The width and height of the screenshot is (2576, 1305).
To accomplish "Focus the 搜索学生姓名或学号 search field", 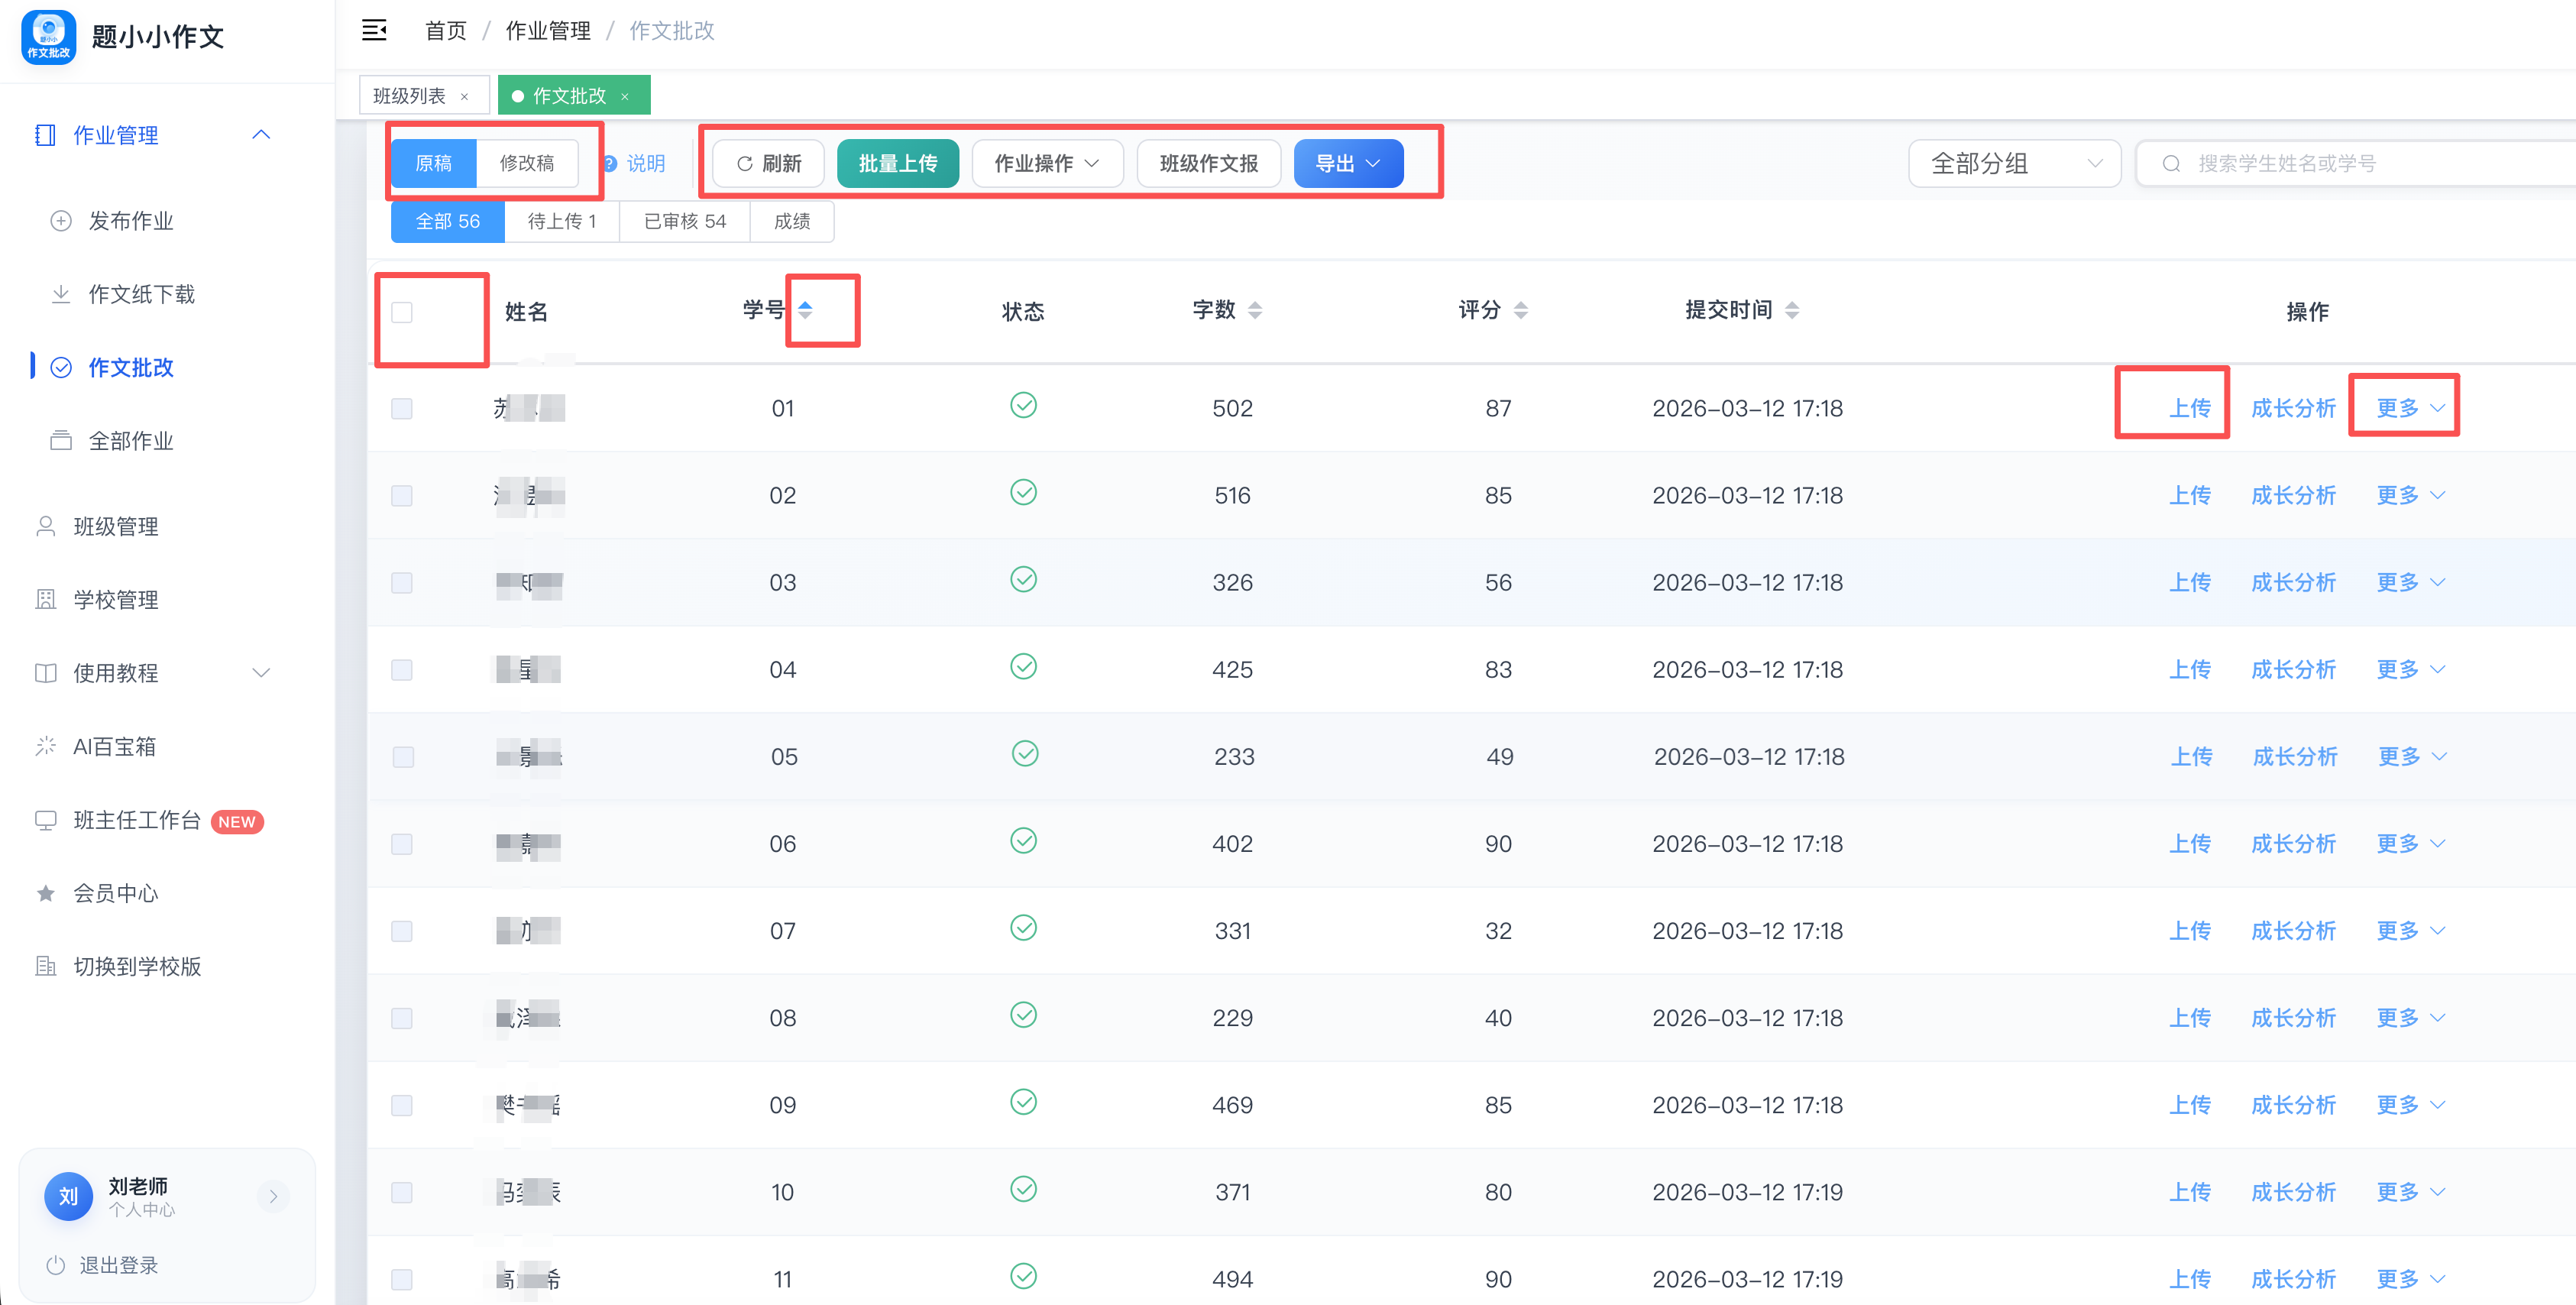I will [x=2355, y=163].
